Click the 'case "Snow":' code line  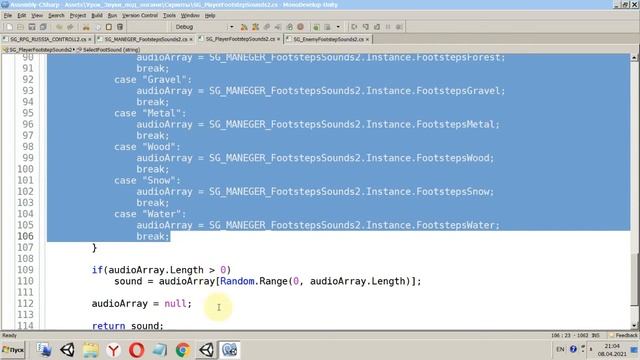point(147,180)
